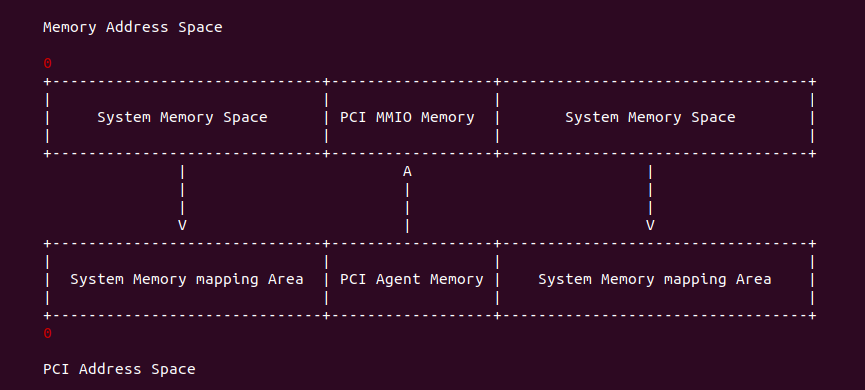The height and width of the screenshot is (390, 865).
Task: Click the word 'Address' in the top heading
Action: click(137, 27)
